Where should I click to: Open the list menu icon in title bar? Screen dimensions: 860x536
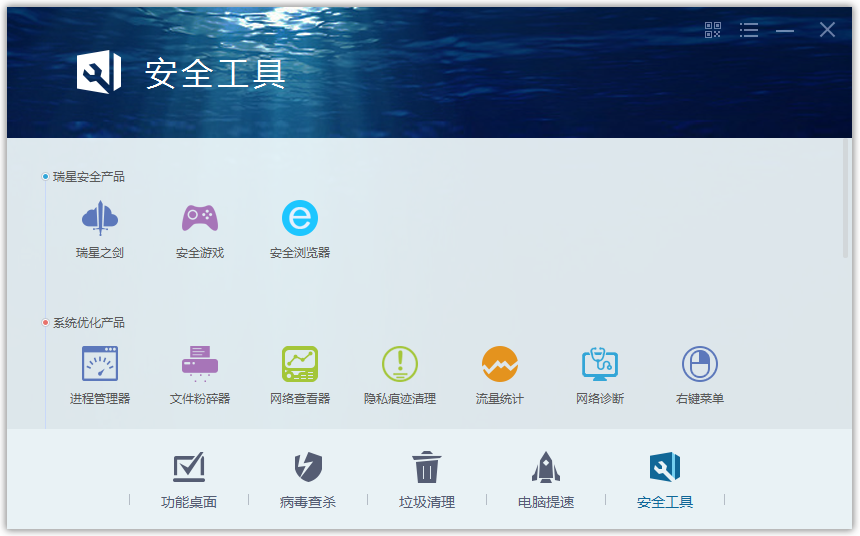pyautogui.click(x=749, y=30)
